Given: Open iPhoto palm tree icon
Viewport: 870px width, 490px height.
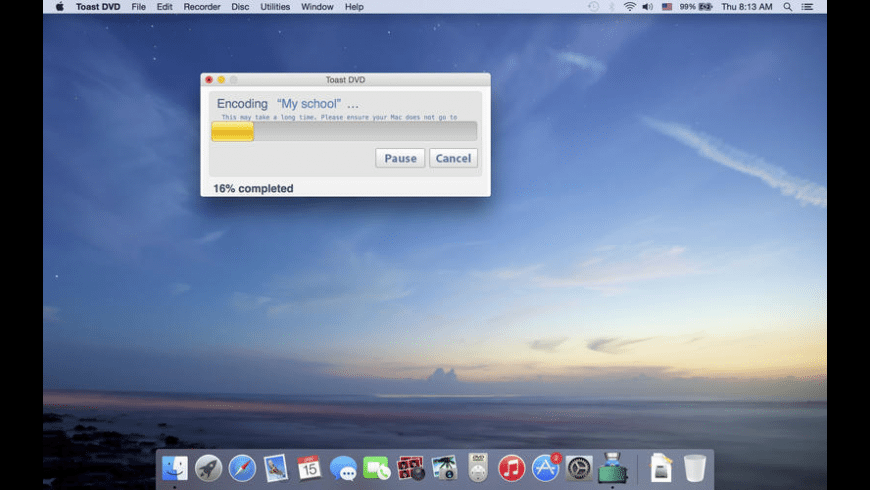Looking at the screenshot, I should click(x=444, y=468).
